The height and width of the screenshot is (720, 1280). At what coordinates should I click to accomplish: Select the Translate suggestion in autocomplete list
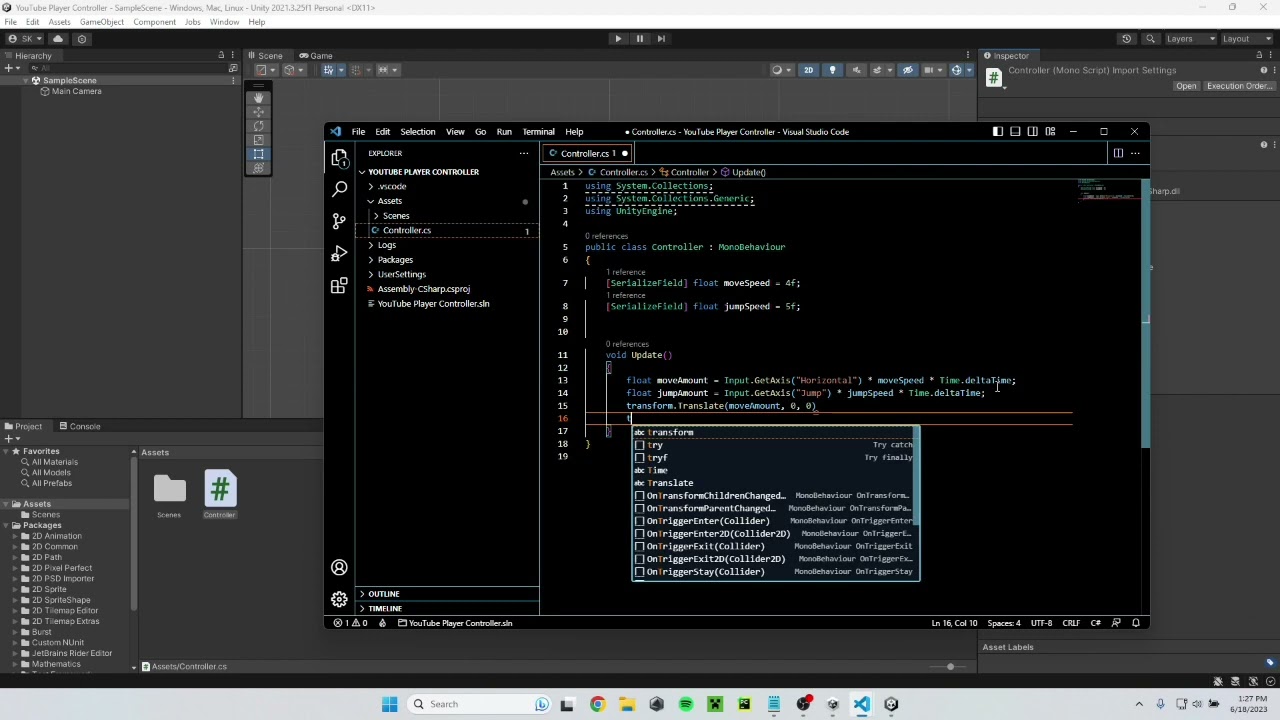775,483
